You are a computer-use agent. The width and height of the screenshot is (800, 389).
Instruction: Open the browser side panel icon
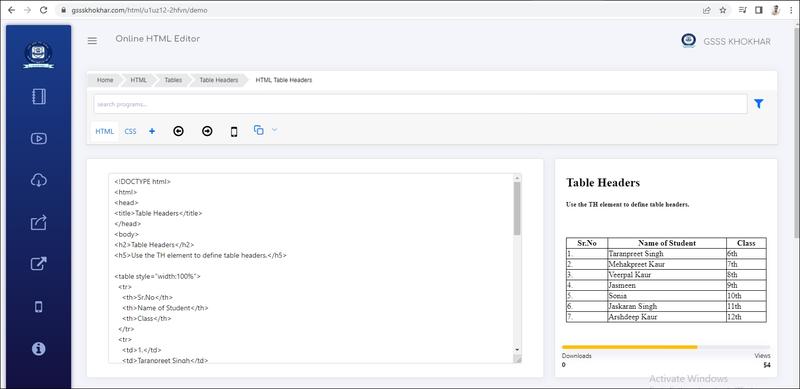(759, 10)
